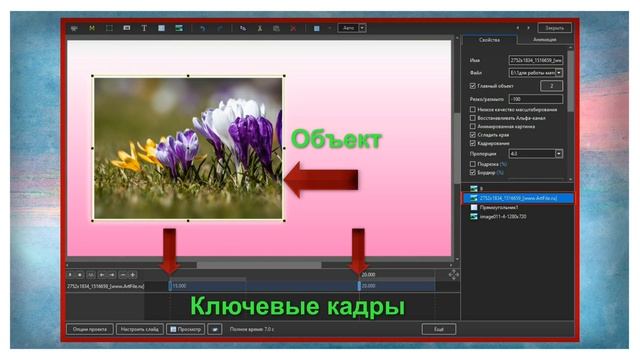Paste an object with the toolbar icon
This screenshot has width=640, height=360.
tap(276, 28)
